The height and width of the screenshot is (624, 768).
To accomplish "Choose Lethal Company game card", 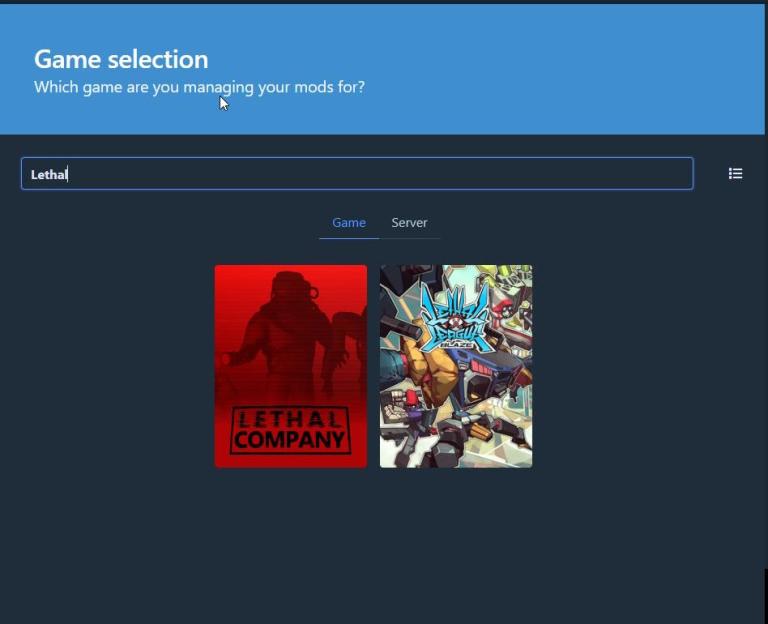I will click(290, 366).
